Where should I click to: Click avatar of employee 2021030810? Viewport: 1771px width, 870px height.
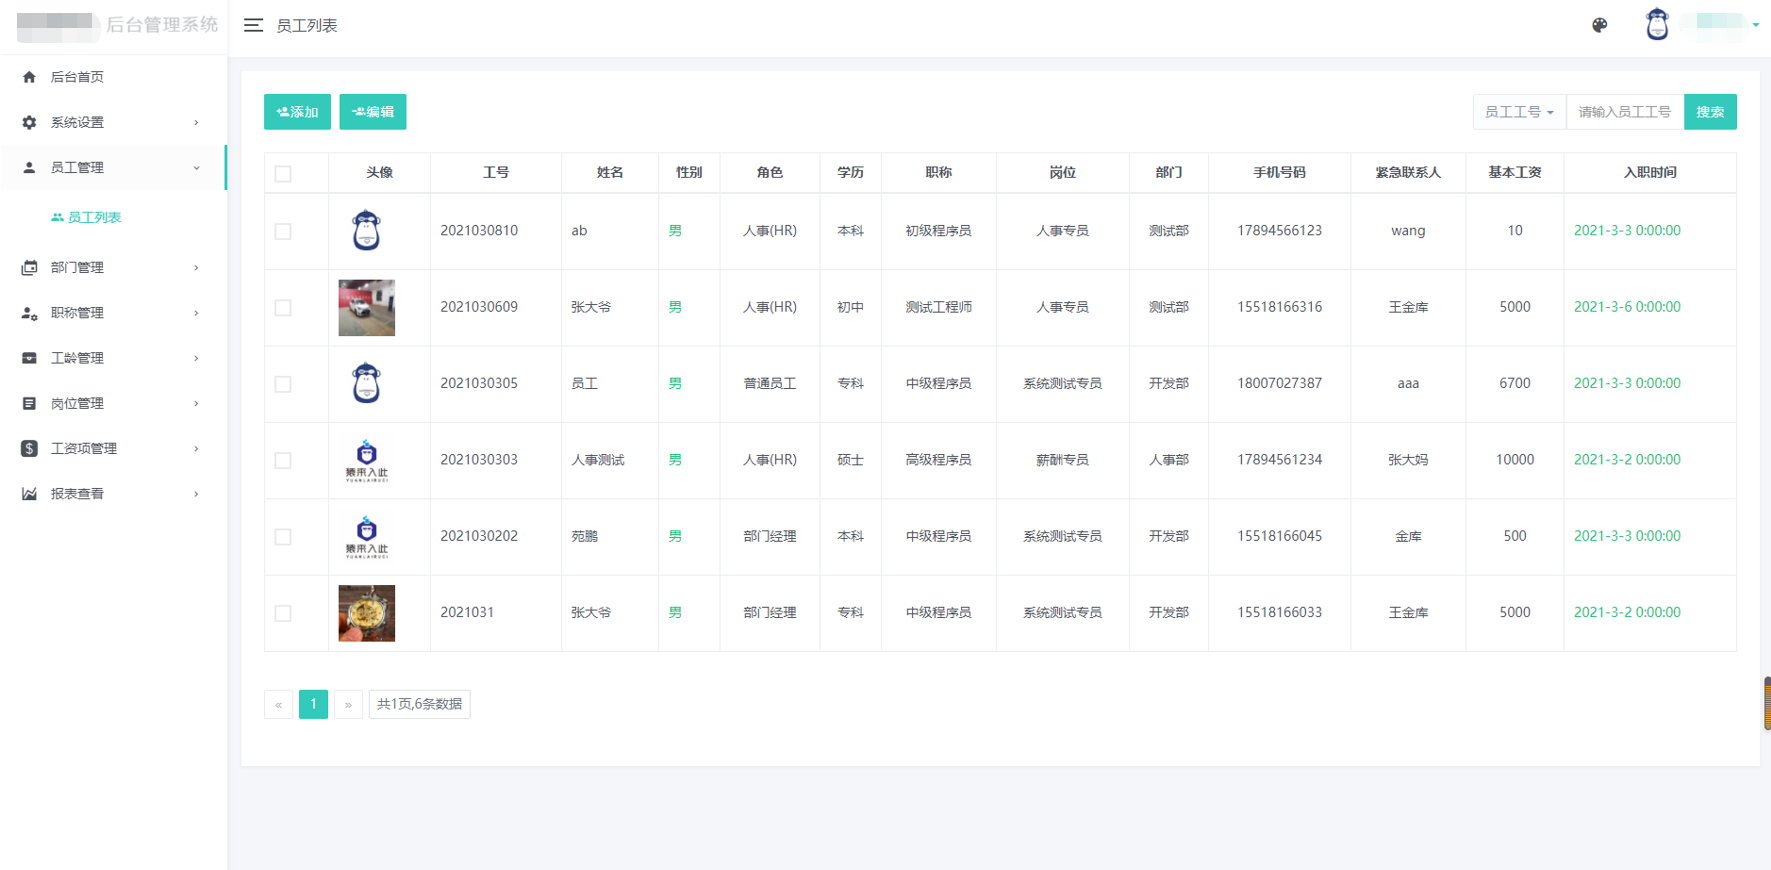(366, 230)
